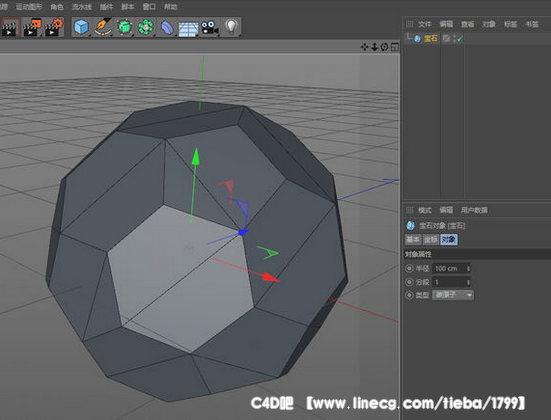Click the 半径 value stepper arrows
Image resolution: width=551 pixels, height=420 pixels.
[468, 269]
